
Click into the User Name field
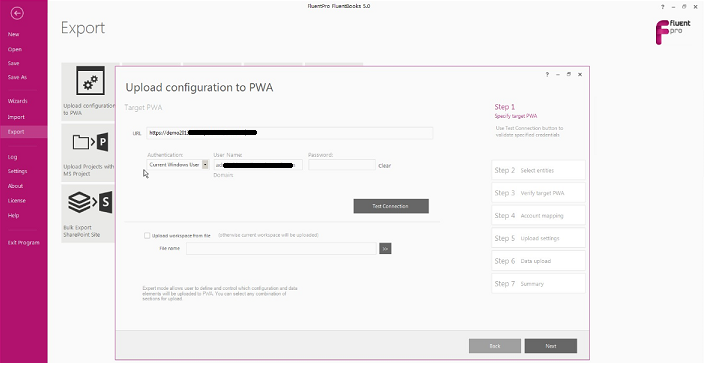pos(258,165)
